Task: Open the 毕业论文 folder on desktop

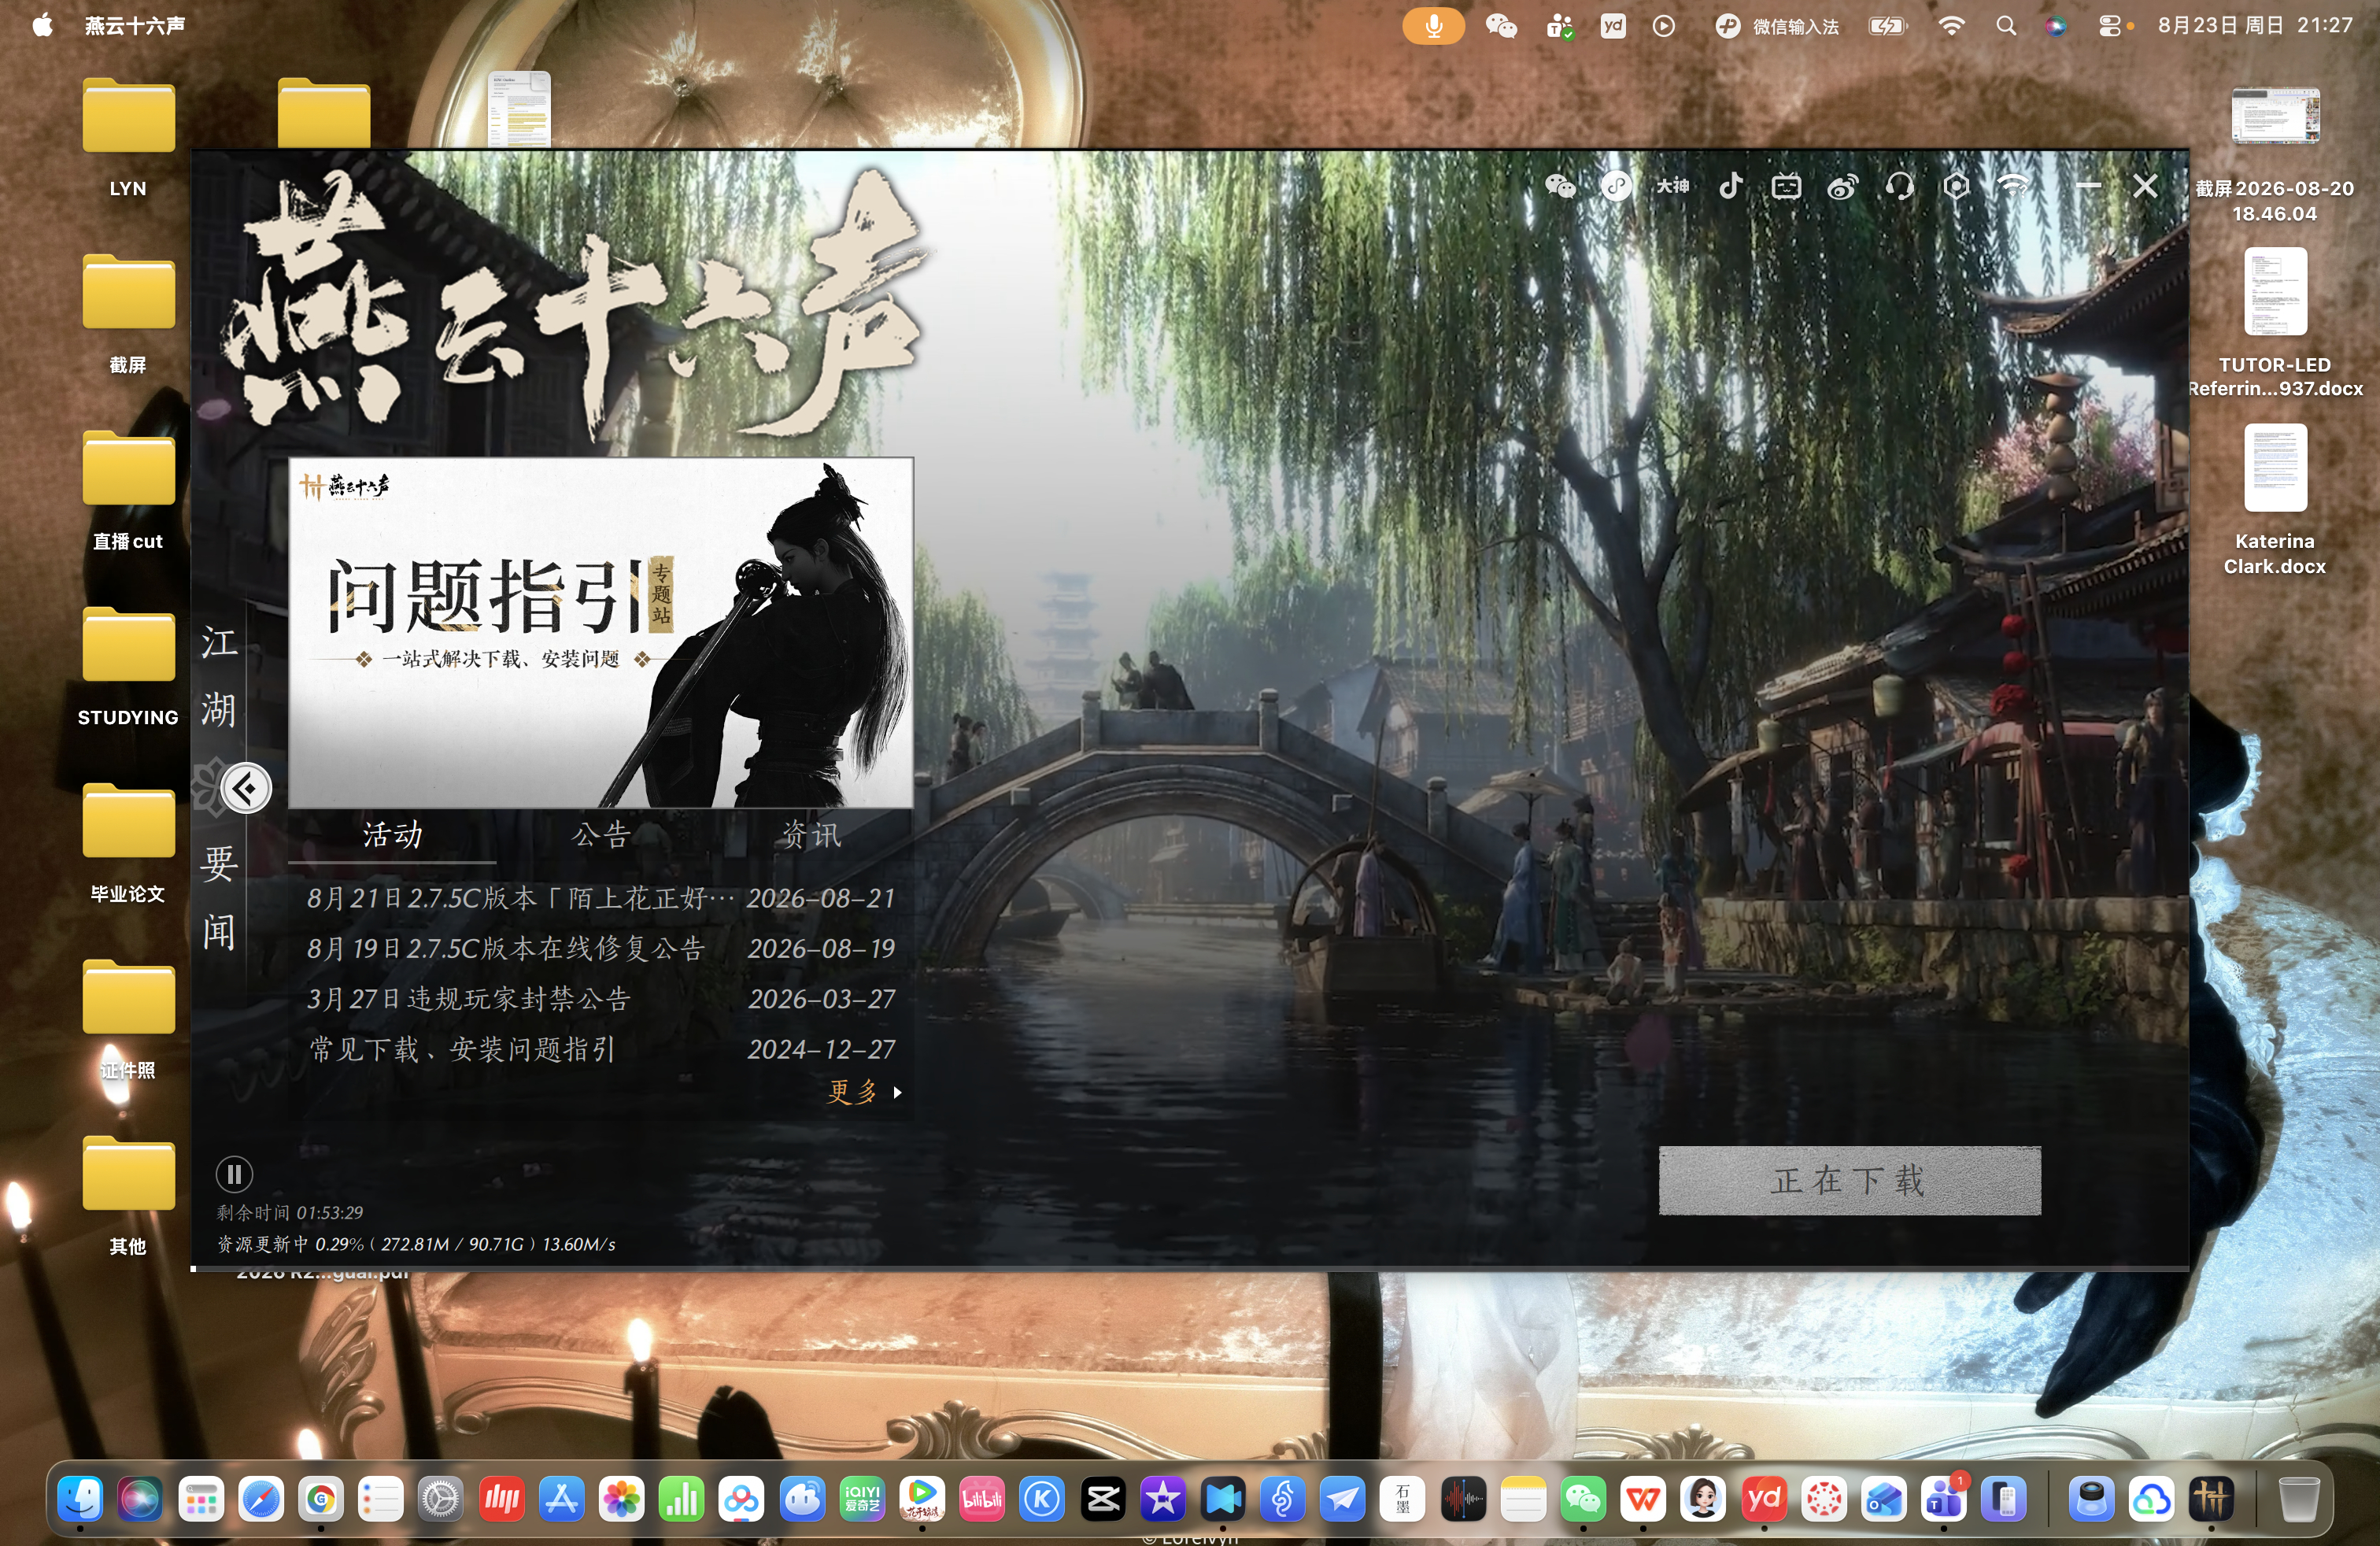Action: (128, 842)
